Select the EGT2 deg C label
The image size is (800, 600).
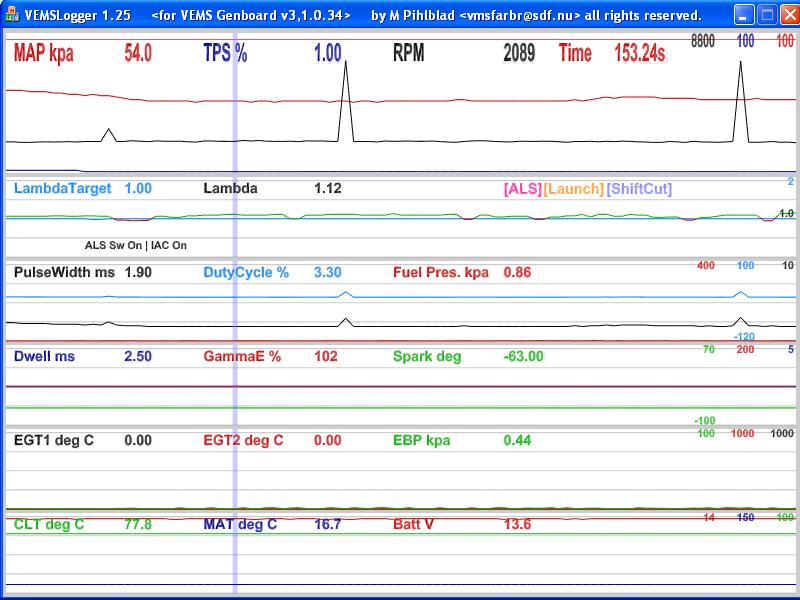click(244, 440)
